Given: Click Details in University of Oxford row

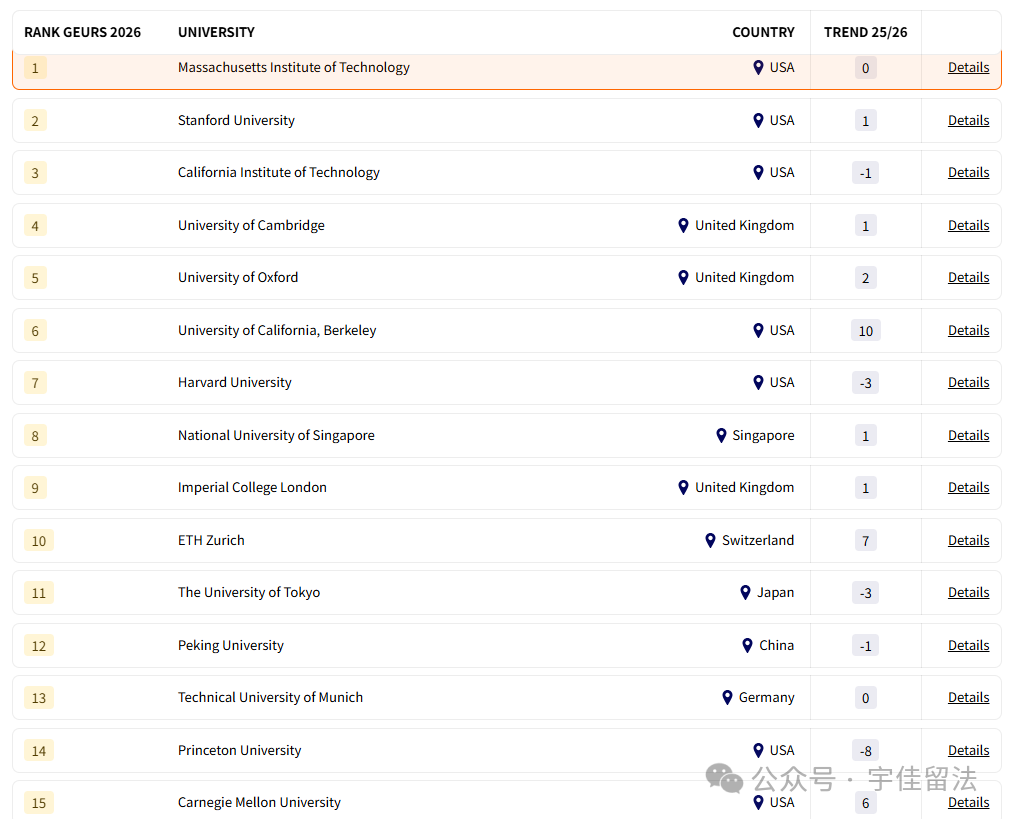Looking at the screenshot, I should [968, 277].
